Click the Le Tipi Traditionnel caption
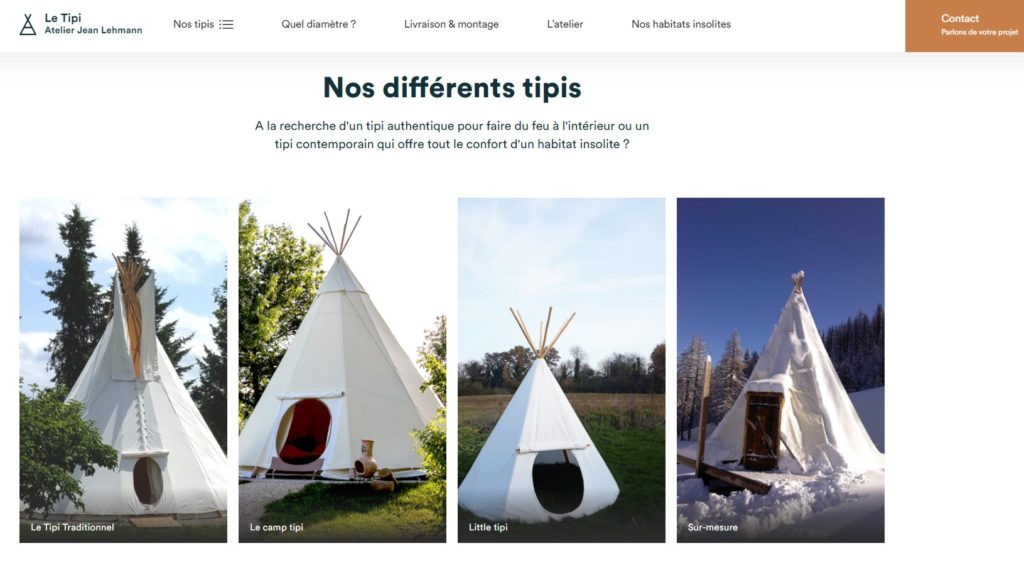1024x580 pixels. pos(72,527)
